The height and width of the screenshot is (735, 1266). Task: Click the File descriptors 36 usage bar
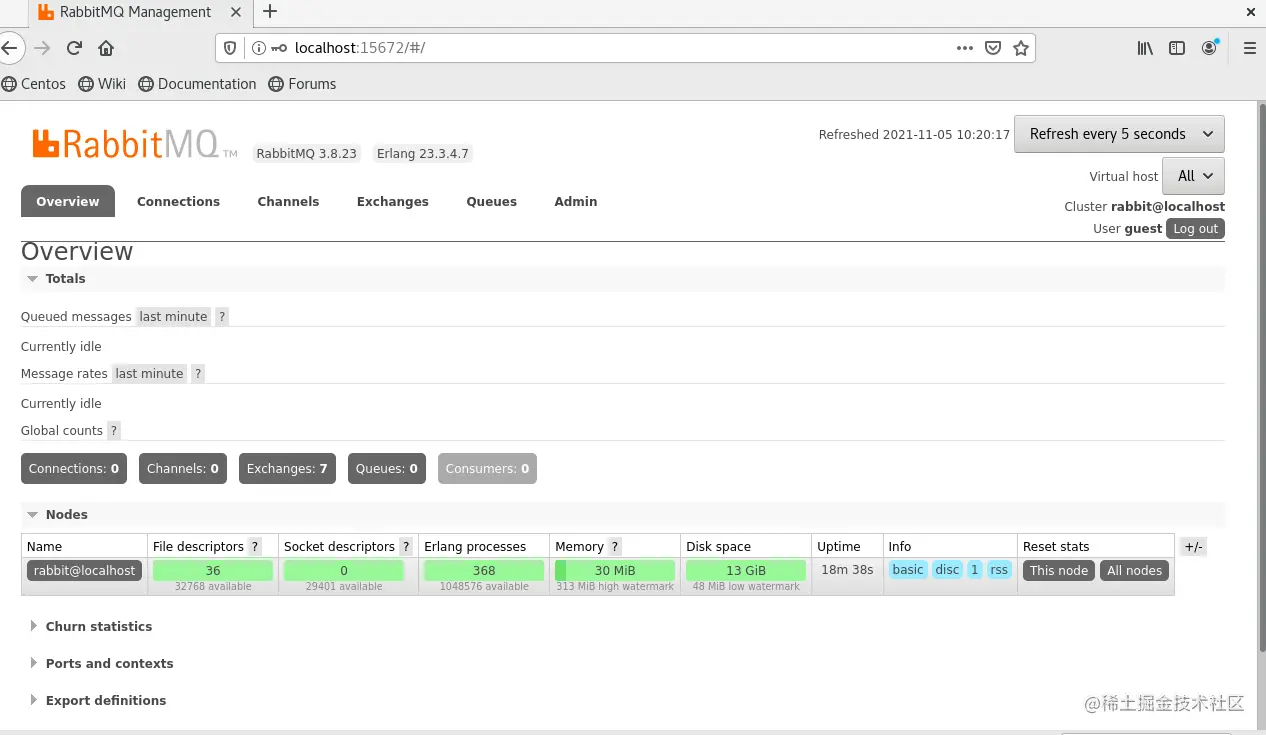point(213,570)
